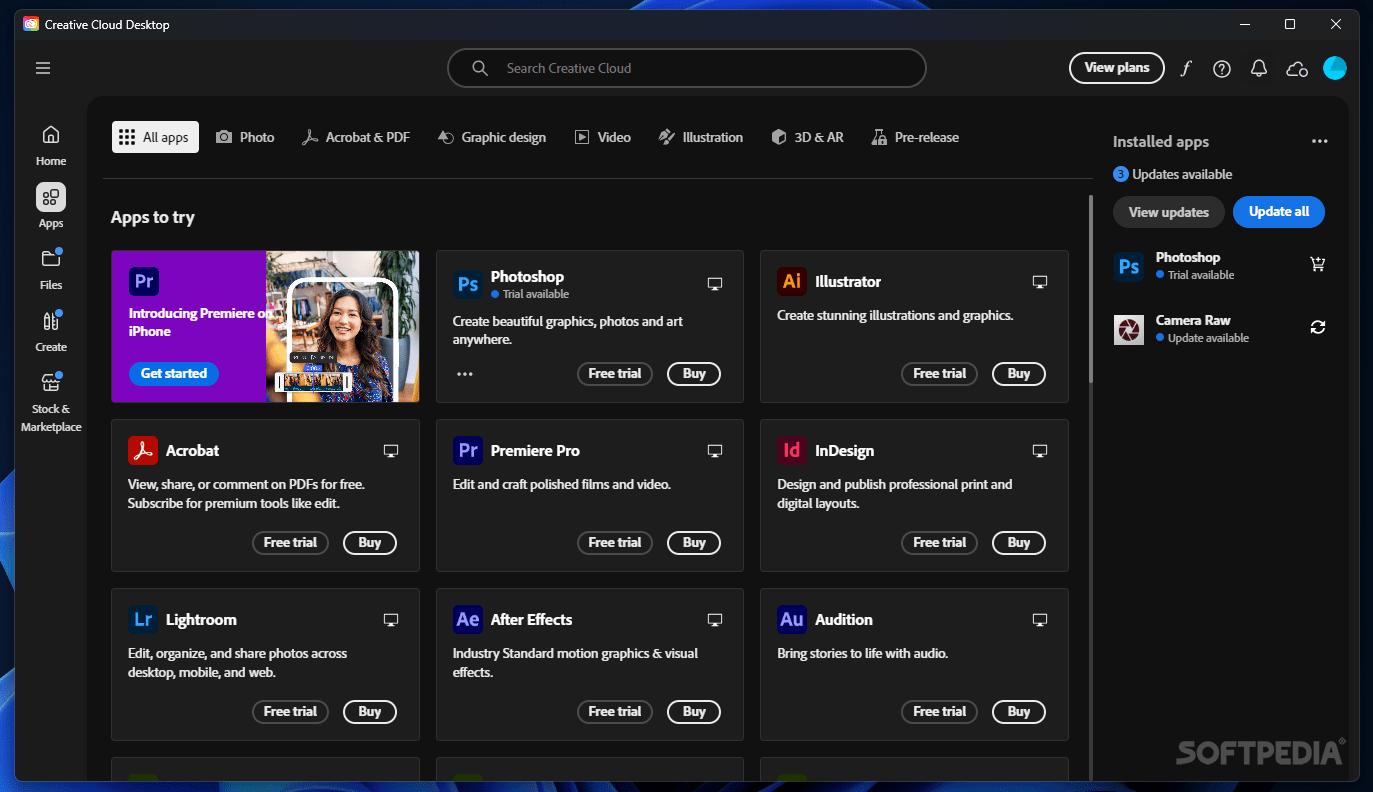Switch to the Photo category tab

coord(245,137)
